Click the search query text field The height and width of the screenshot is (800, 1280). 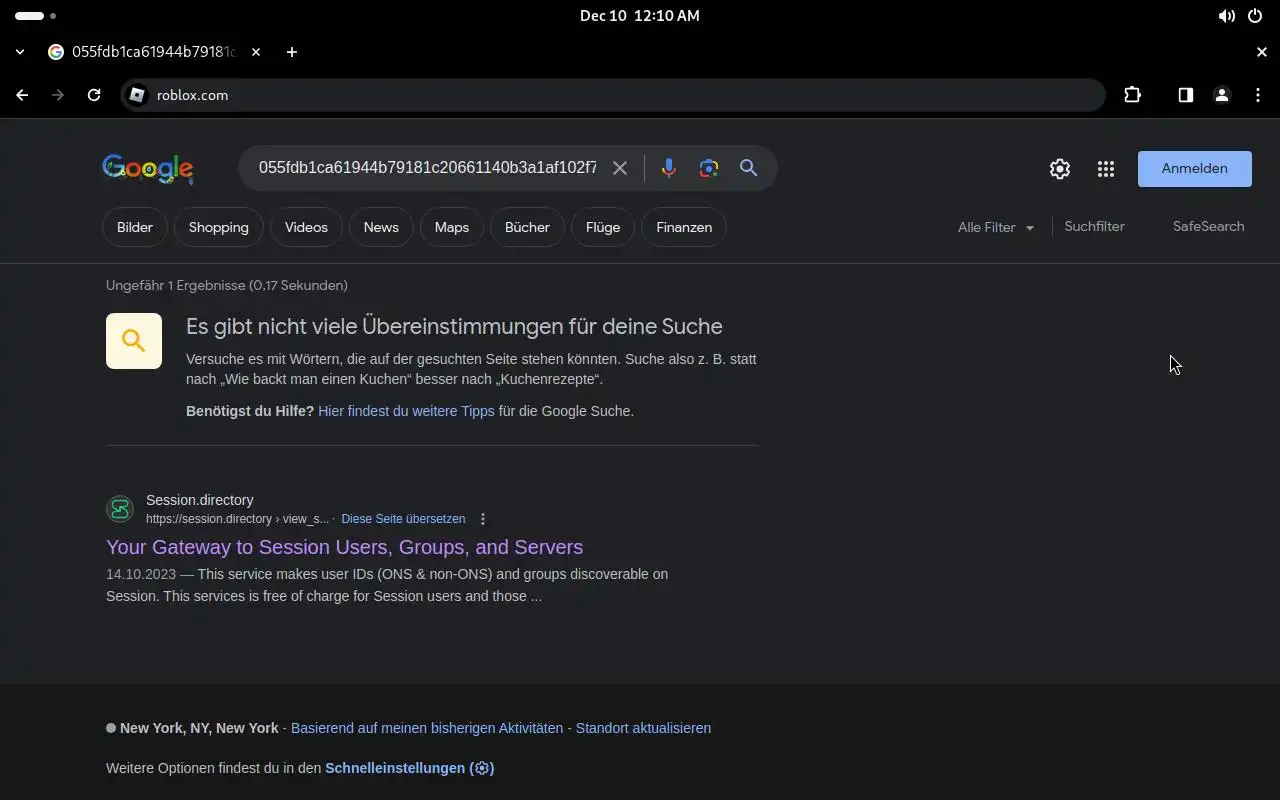[427, 168]
